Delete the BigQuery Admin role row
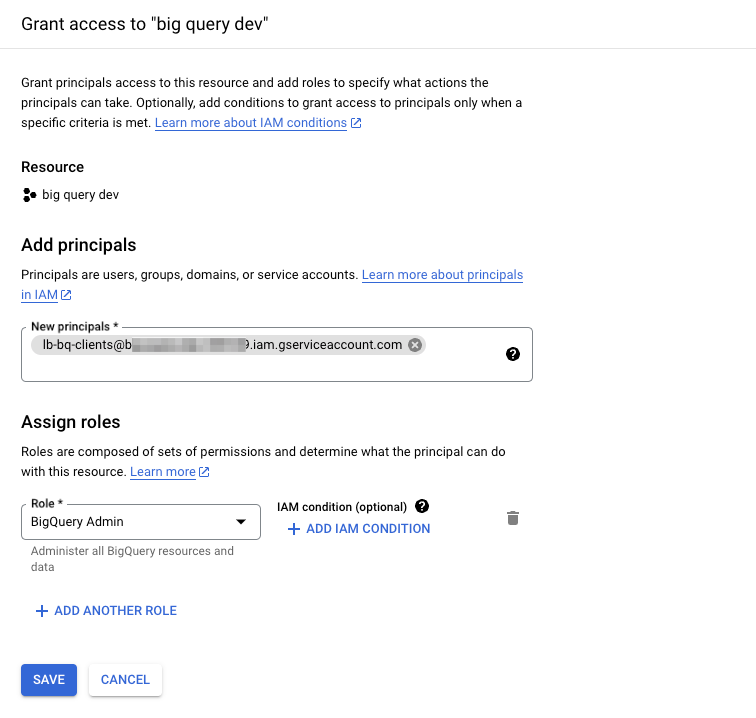 click(x=513, y=518)
